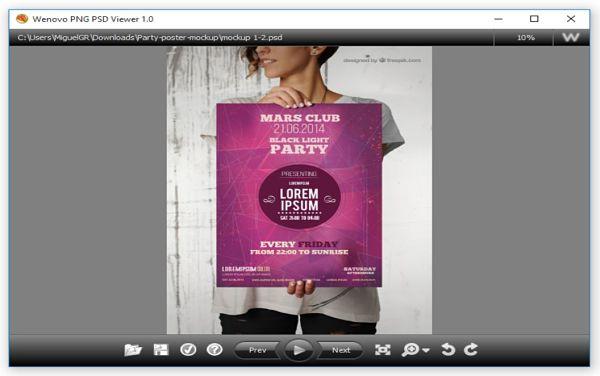The width and height of the screenshot is (600, 376).
Task: Fit image to screen icon
Action: (383, 350)
